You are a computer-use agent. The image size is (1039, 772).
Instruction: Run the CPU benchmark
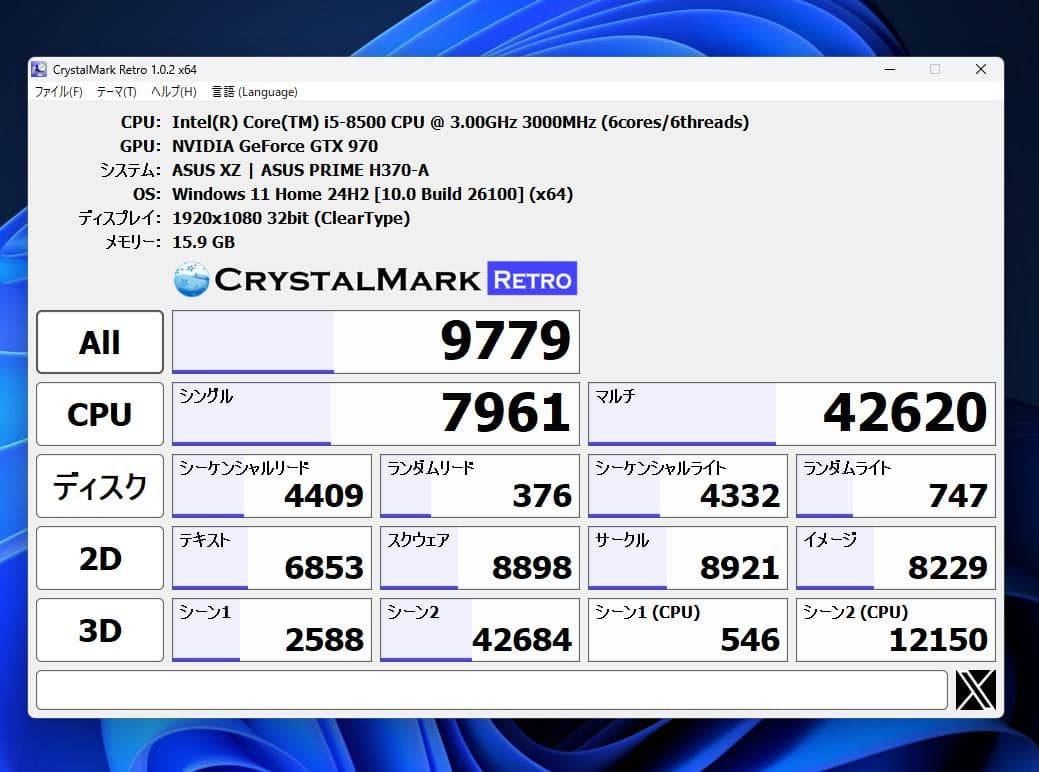99,413
